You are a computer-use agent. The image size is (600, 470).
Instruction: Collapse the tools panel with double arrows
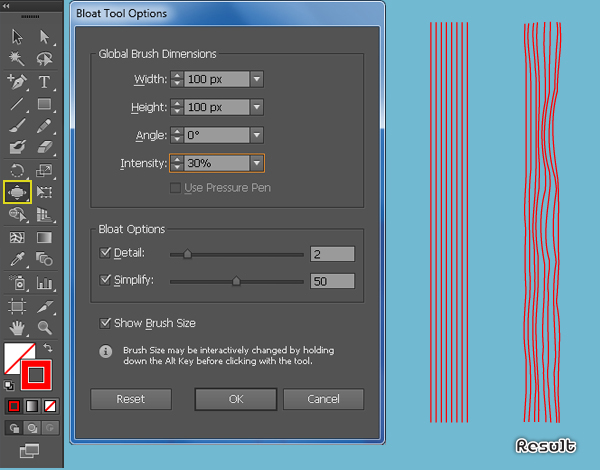(x=6, y=6)
